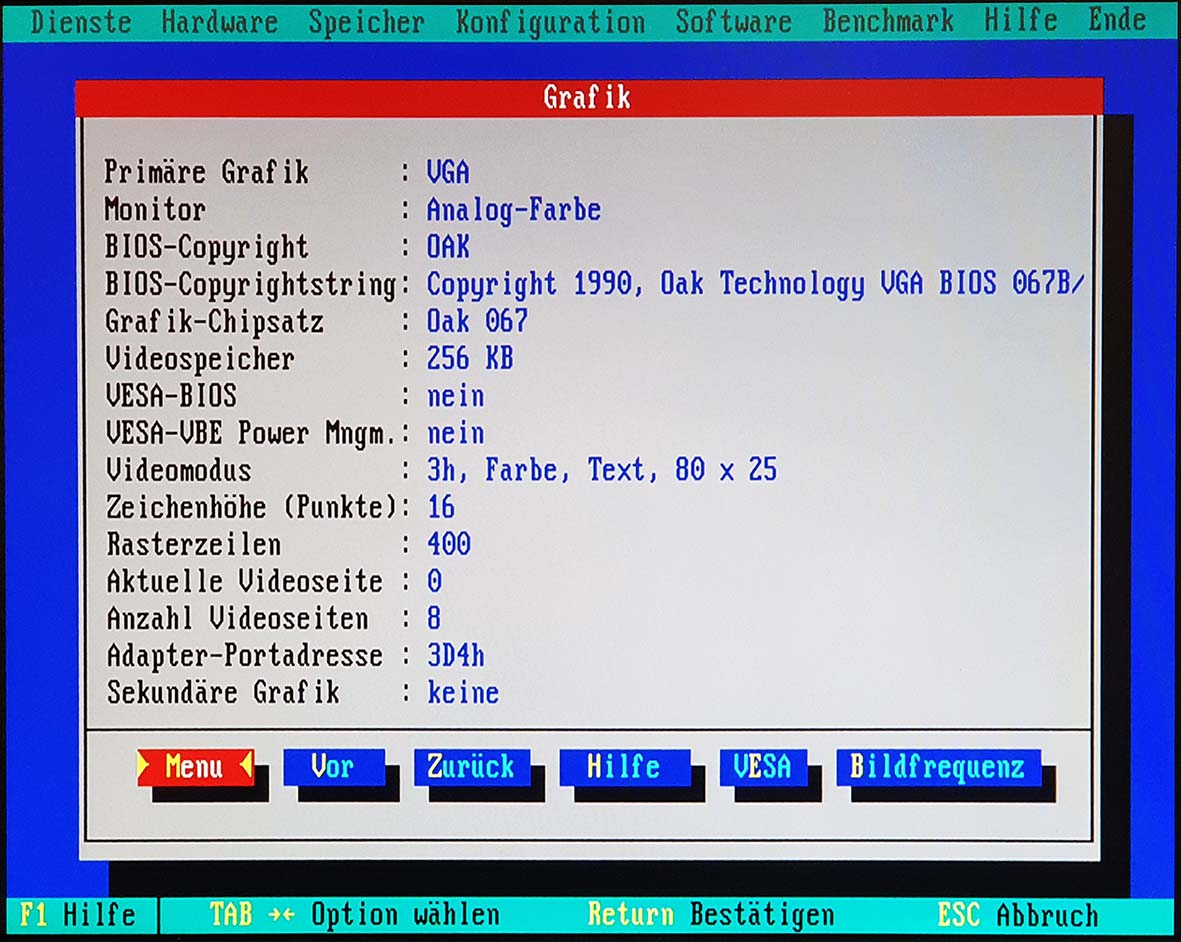Click ESC Abbruch in the status bar
Viewport: 1181px width, 942px height.
[x=1018, y=915]
